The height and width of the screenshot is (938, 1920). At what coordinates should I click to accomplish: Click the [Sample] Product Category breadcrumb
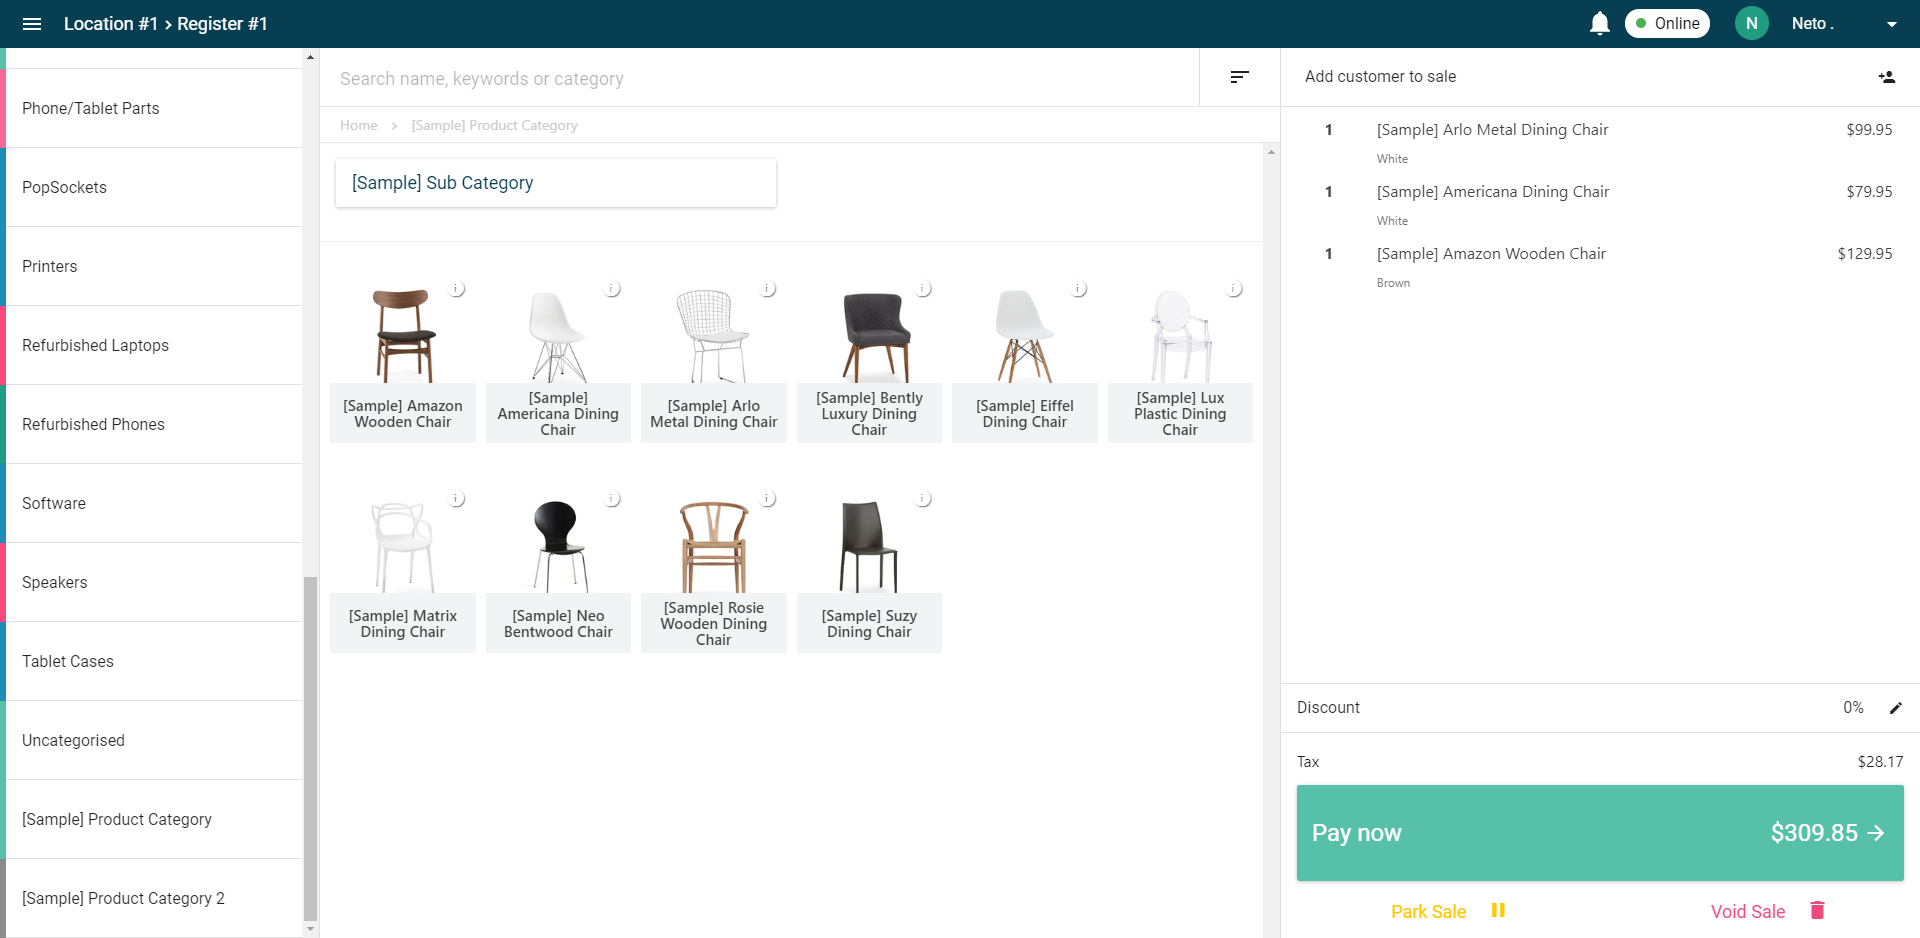coord(494,125)
